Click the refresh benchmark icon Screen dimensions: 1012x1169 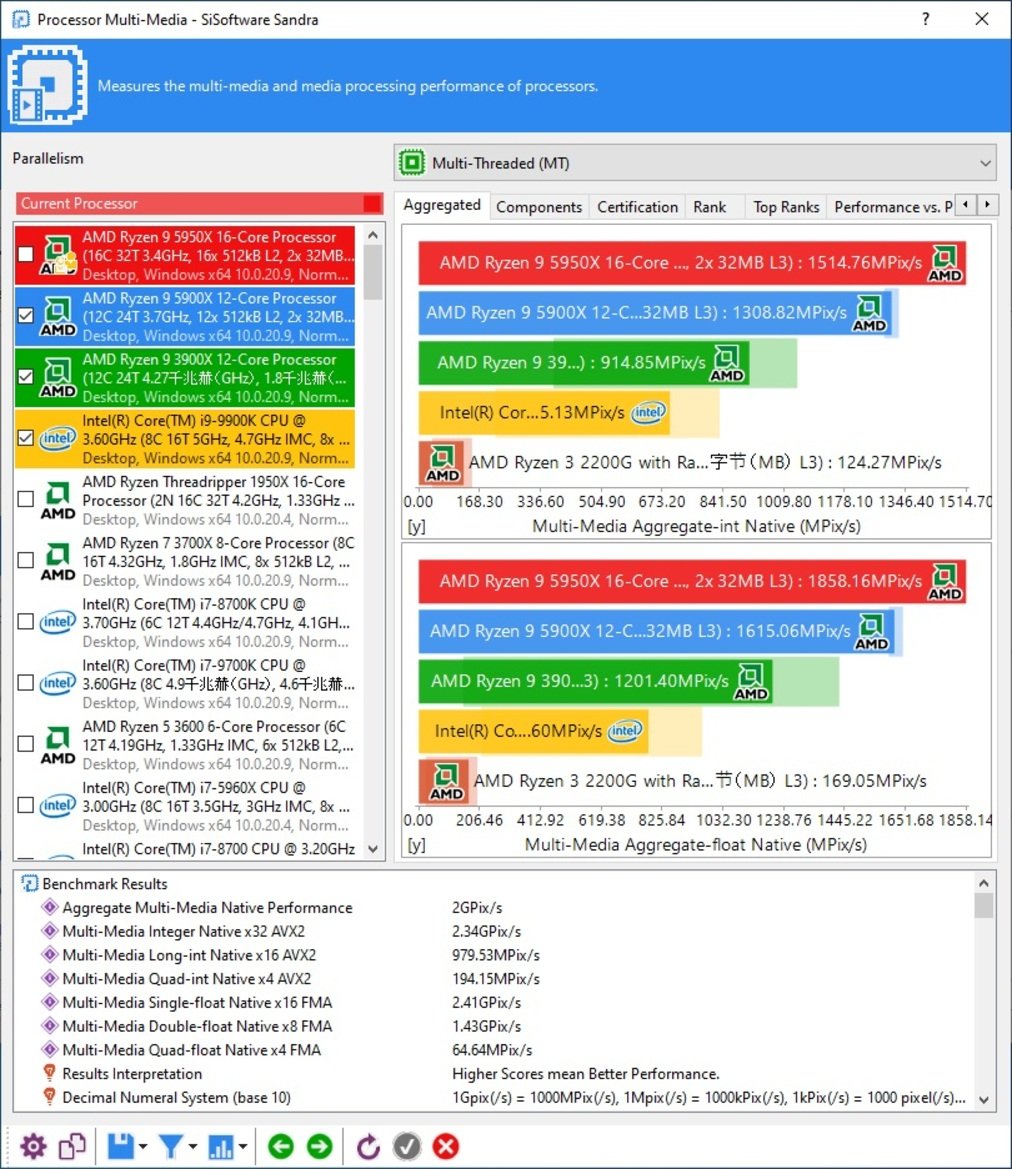click(368, 1146)
